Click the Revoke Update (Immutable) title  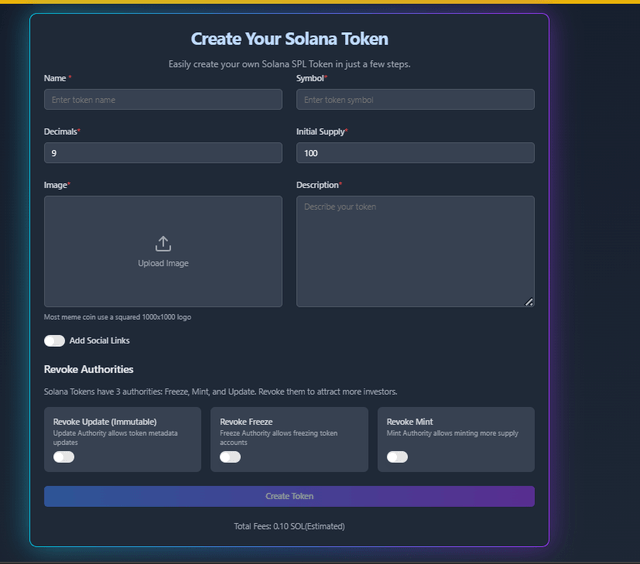point(105,422)
